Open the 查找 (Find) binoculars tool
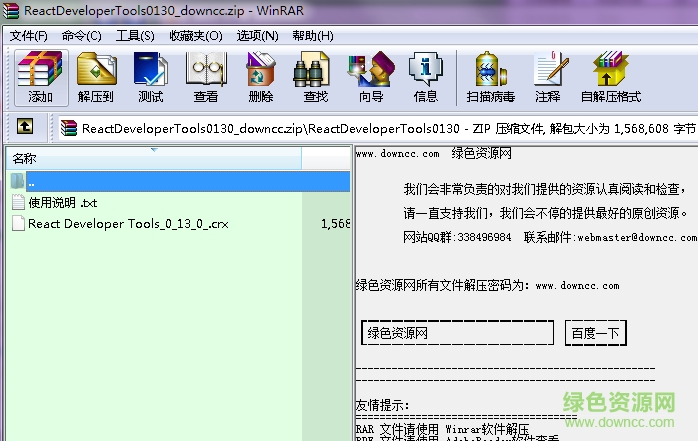This screenshot has height=441, width=698. point(316,77)
